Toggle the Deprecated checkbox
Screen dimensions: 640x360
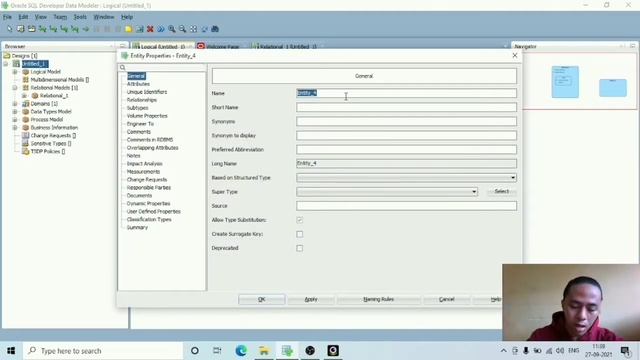300,248
